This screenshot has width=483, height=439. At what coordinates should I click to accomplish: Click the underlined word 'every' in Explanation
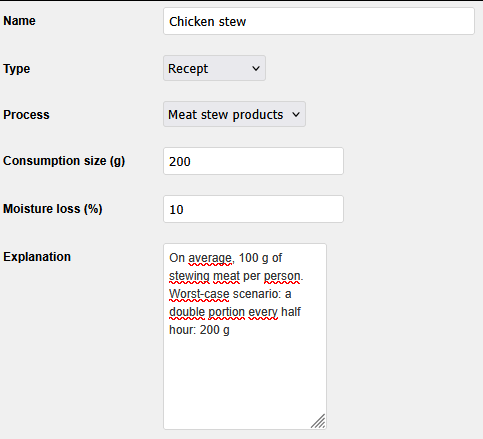coord(263,312)
